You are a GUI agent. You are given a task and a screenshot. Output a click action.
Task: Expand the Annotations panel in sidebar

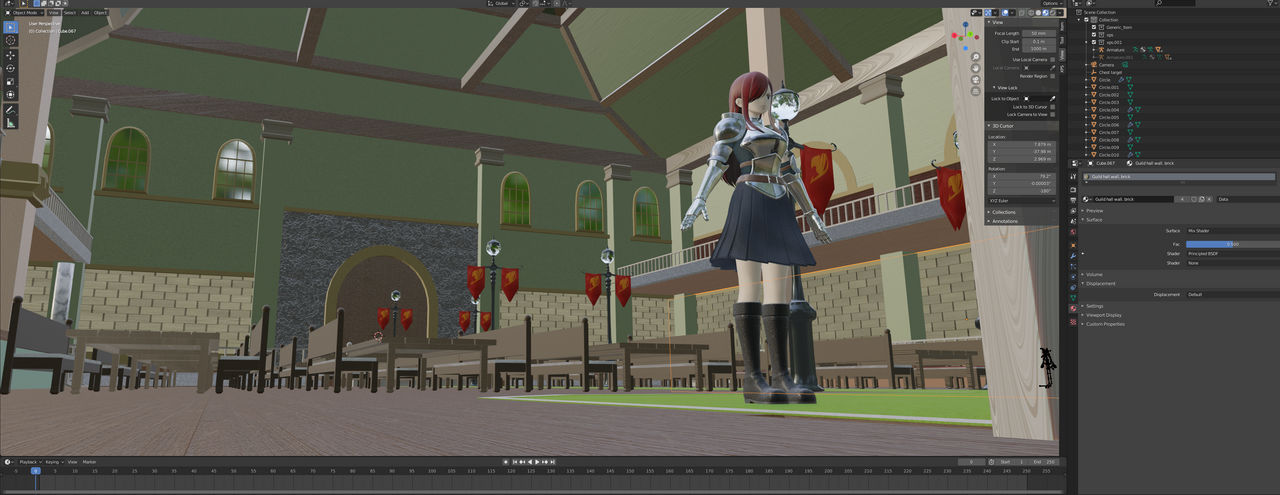click(1004, 221)
